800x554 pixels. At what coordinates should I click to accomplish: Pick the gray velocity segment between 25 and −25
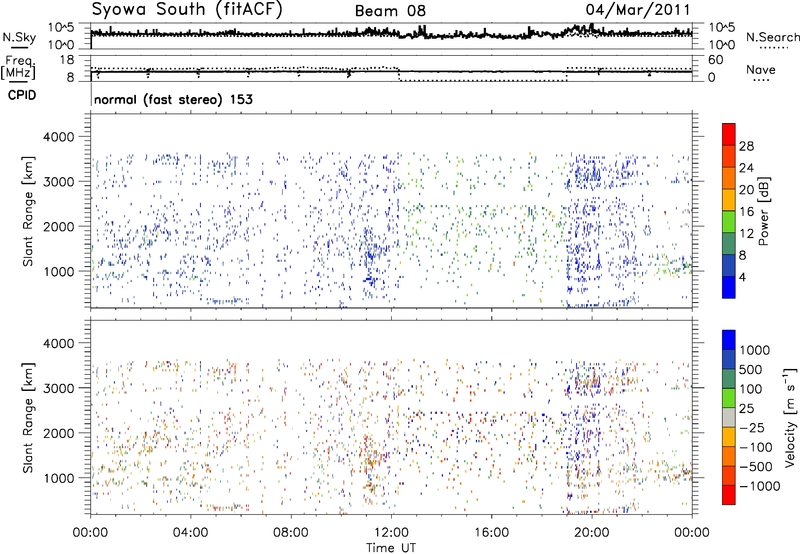tap(729, 417)
